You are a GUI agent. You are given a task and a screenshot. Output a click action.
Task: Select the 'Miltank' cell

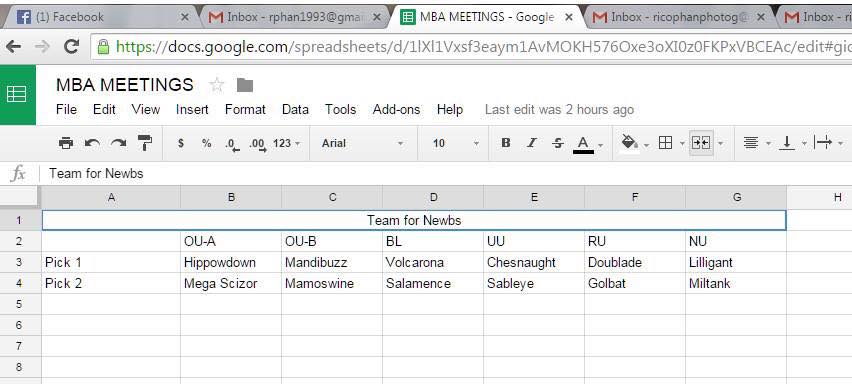(736, 284)
